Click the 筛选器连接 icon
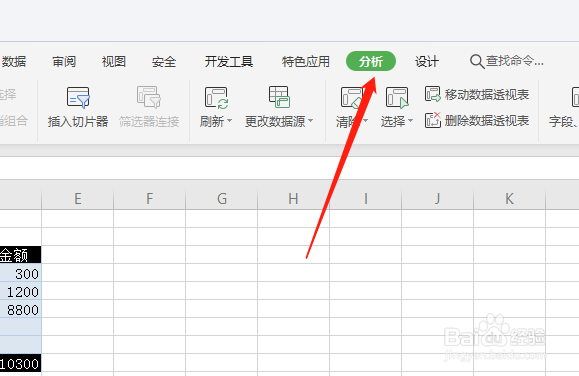 149,97
